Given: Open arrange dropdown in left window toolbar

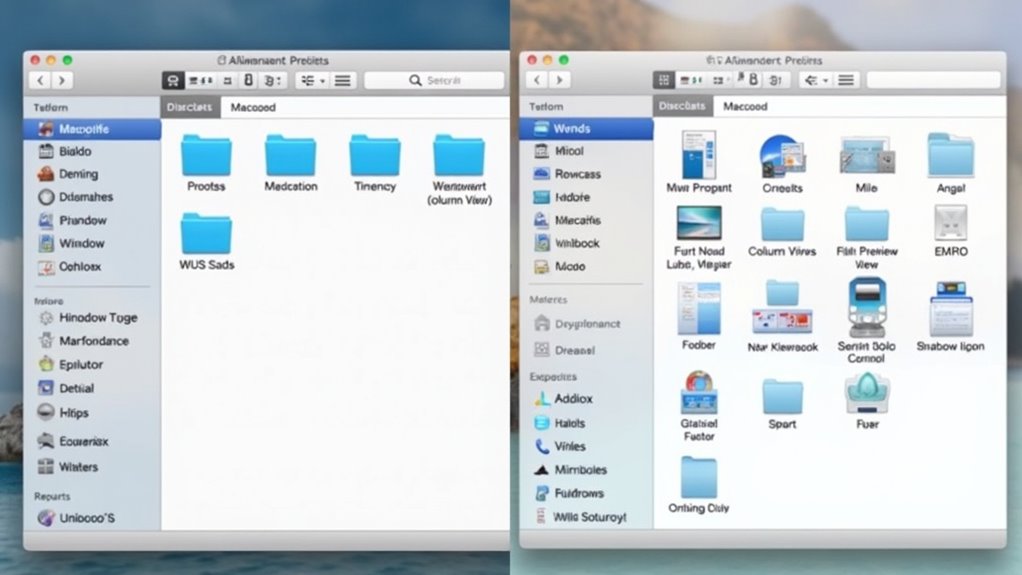Looking at the screenshot, I should 312,80.
